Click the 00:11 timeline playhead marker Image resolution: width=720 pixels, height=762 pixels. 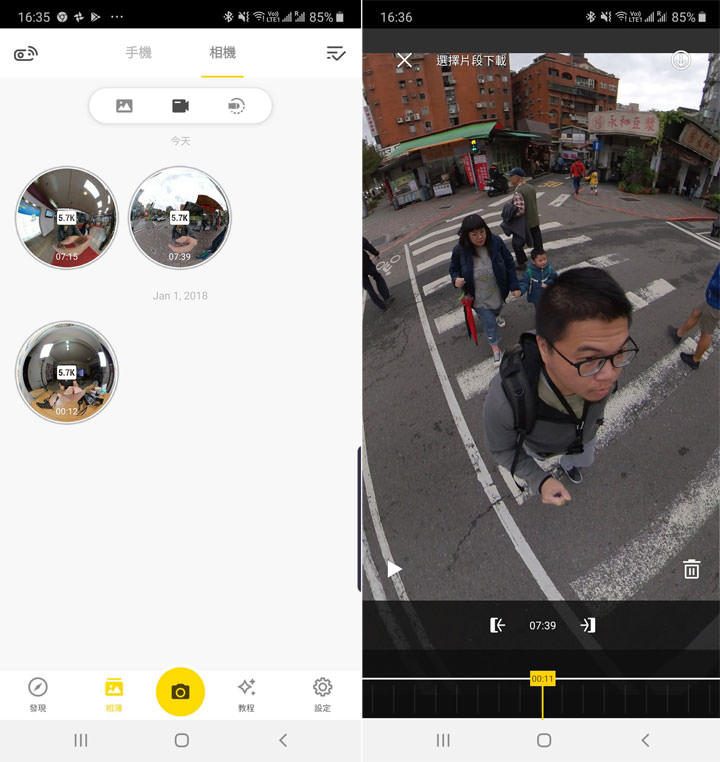point(542,679)
